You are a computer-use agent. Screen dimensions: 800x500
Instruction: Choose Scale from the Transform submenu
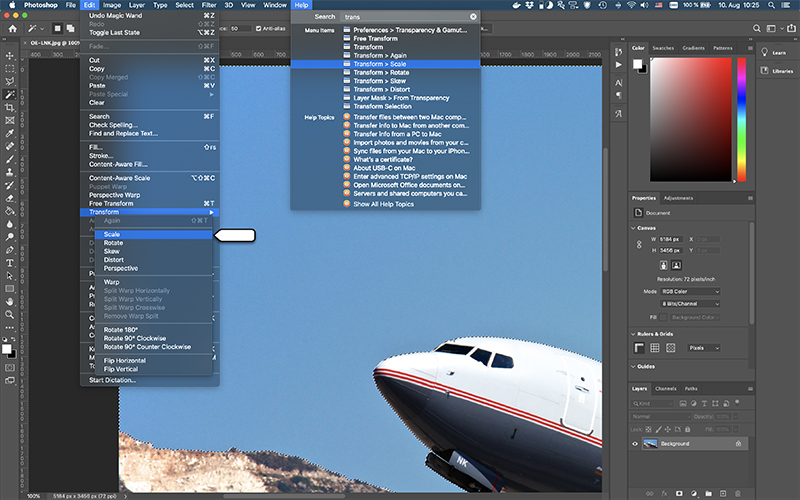(x=112, y=235)
